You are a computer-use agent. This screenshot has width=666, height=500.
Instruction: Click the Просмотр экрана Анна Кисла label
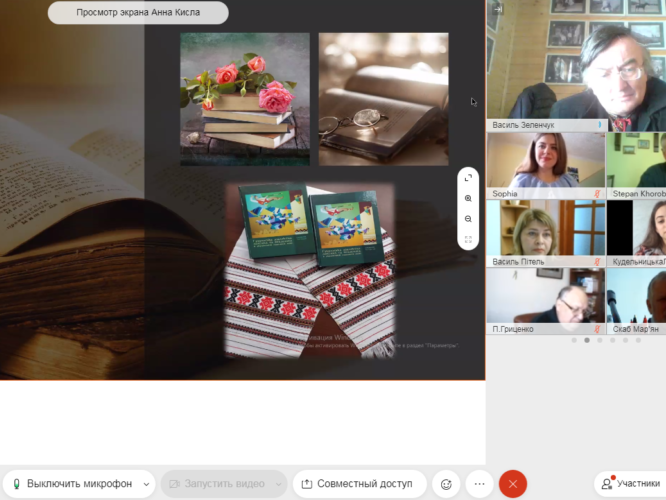[x=138, y=13]
